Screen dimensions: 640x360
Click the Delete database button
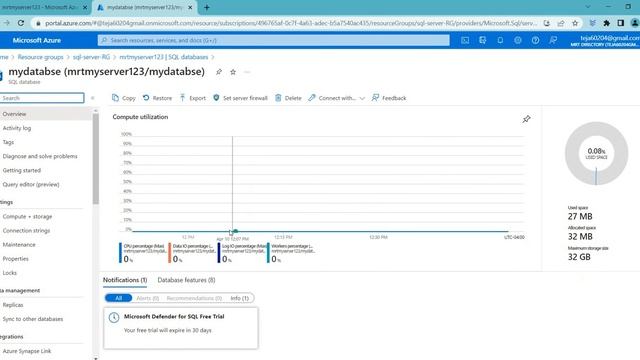(x=288, y=98)
